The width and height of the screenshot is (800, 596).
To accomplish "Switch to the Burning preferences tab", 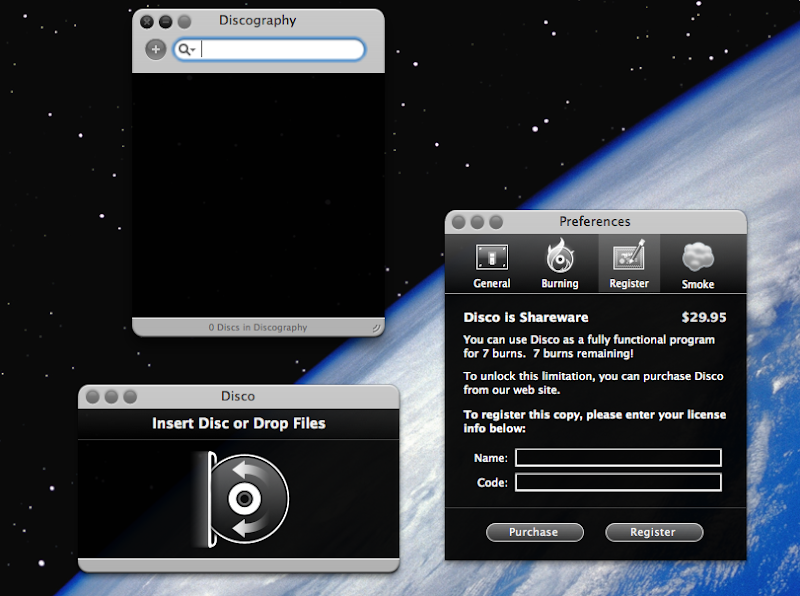I will 559,265.
